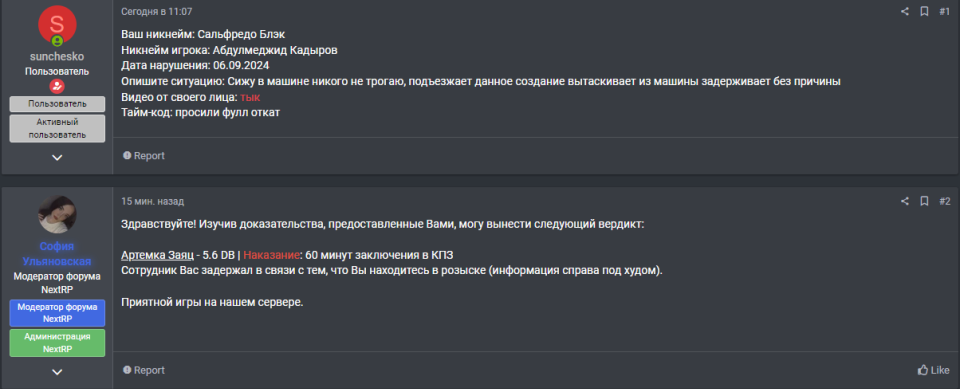Expand София Ульяновская's user info chevron
The width and height of the screenshot is (960, 389).
[x=57, y=372]
